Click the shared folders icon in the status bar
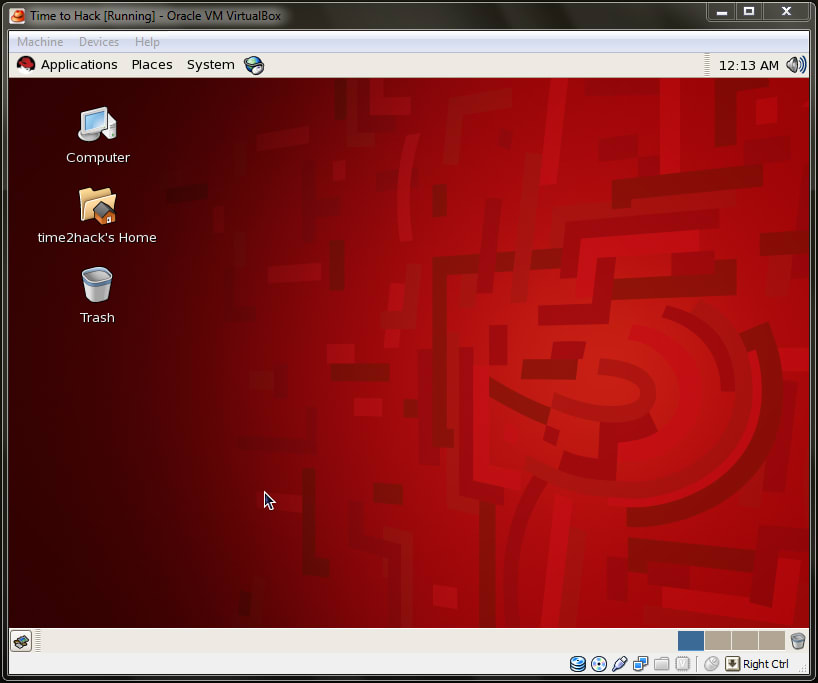The width and height of the screenshot is (818, 683). coord(661,664)
